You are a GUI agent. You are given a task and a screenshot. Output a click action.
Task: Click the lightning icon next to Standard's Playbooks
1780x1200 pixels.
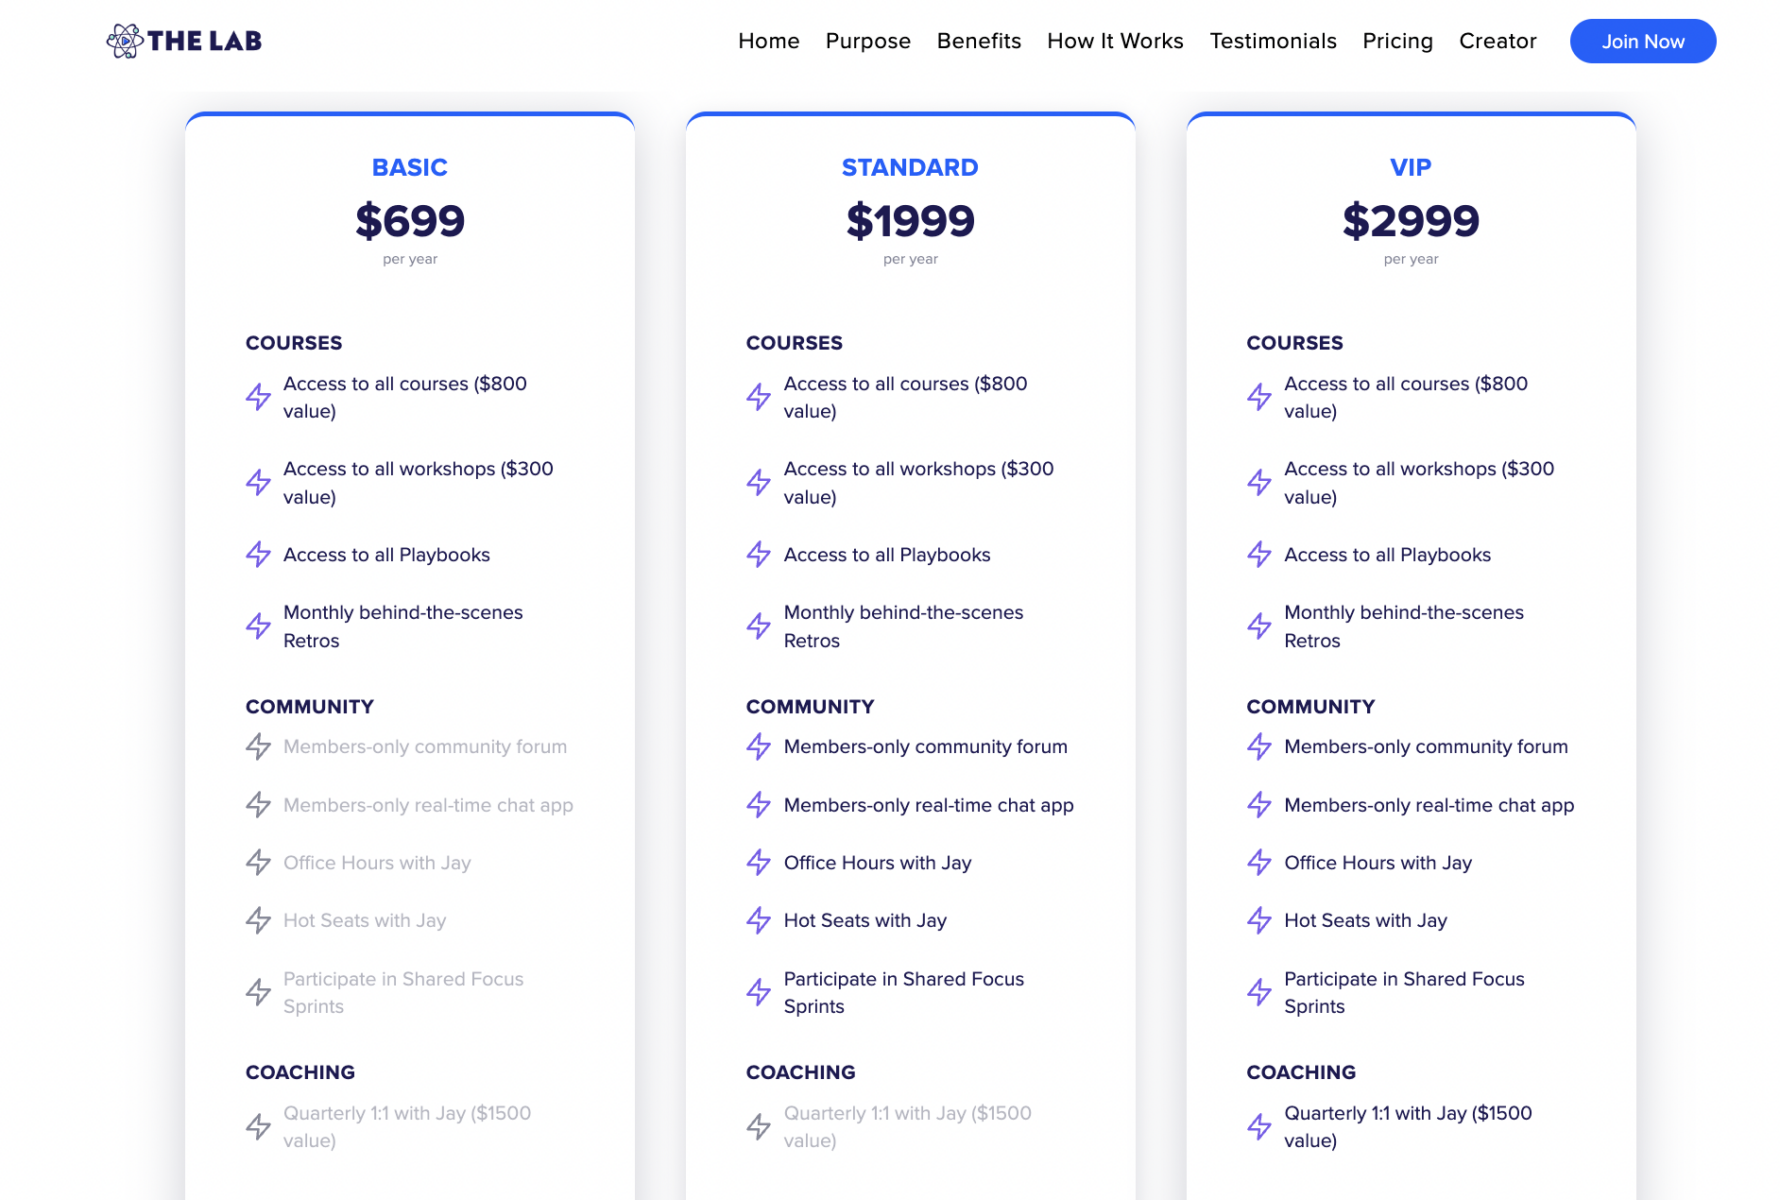coord(759,554)
